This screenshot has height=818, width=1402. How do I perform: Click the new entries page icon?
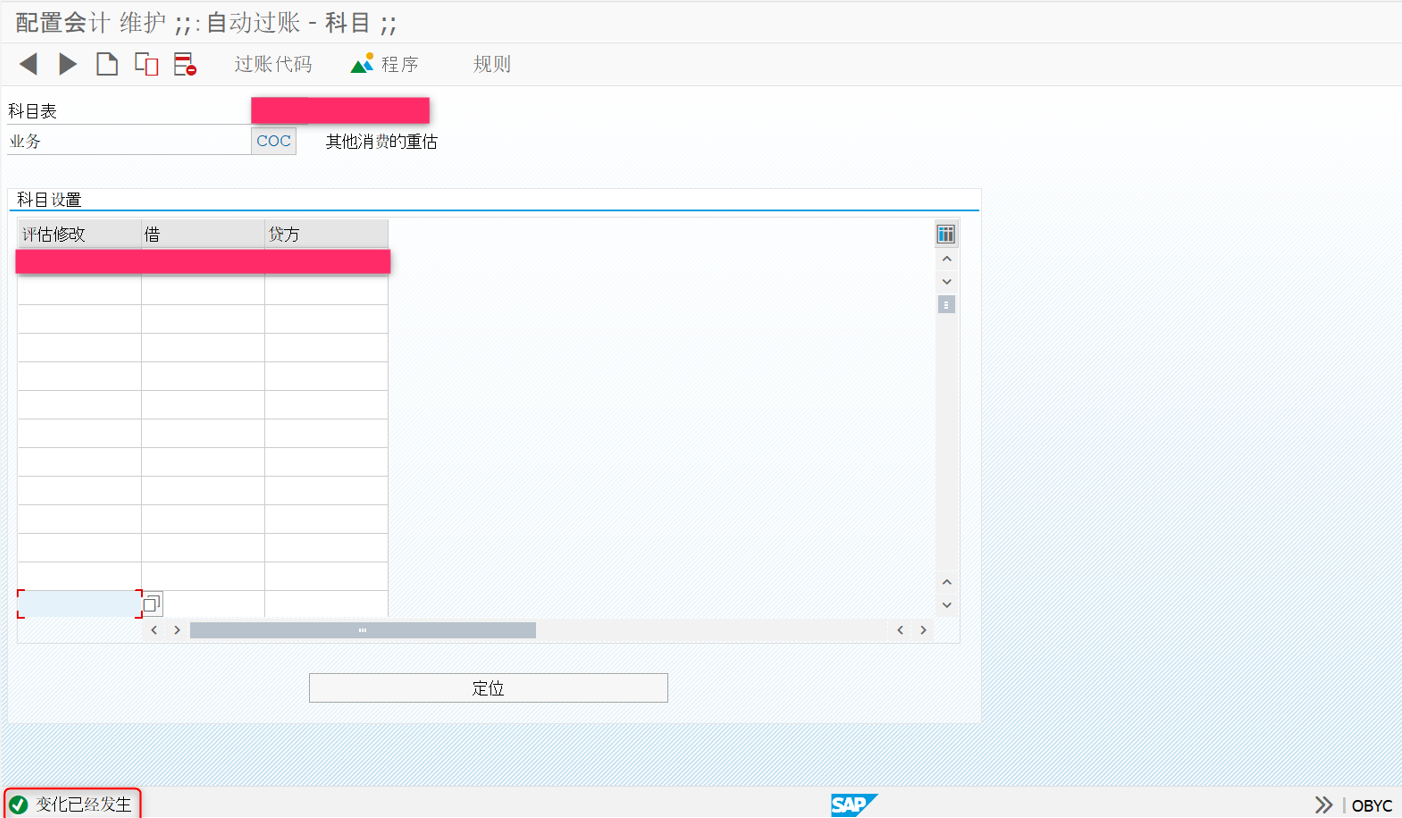[x=107, y=63]
